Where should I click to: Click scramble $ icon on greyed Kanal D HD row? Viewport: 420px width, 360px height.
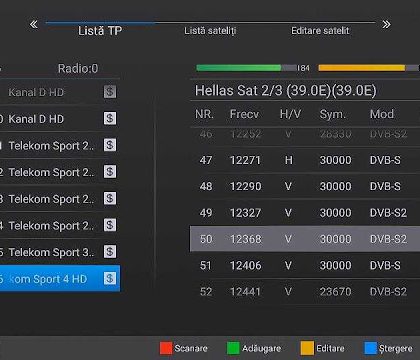click(110, 92)
